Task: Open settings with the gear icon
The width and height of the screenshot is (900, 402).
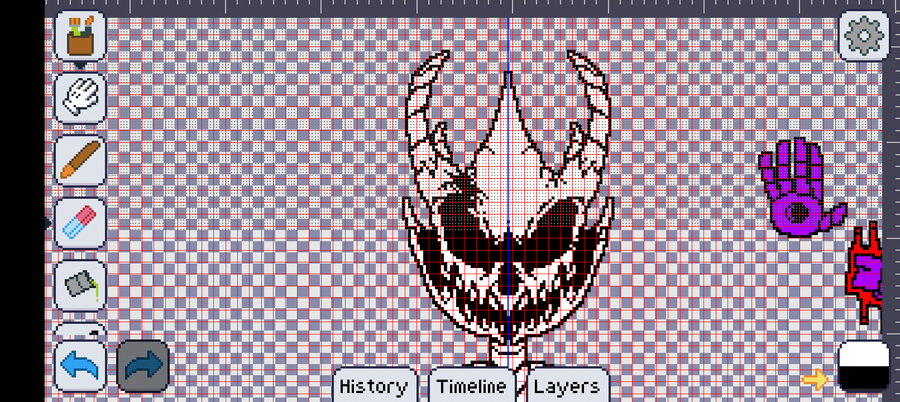Action: point(864,36)
